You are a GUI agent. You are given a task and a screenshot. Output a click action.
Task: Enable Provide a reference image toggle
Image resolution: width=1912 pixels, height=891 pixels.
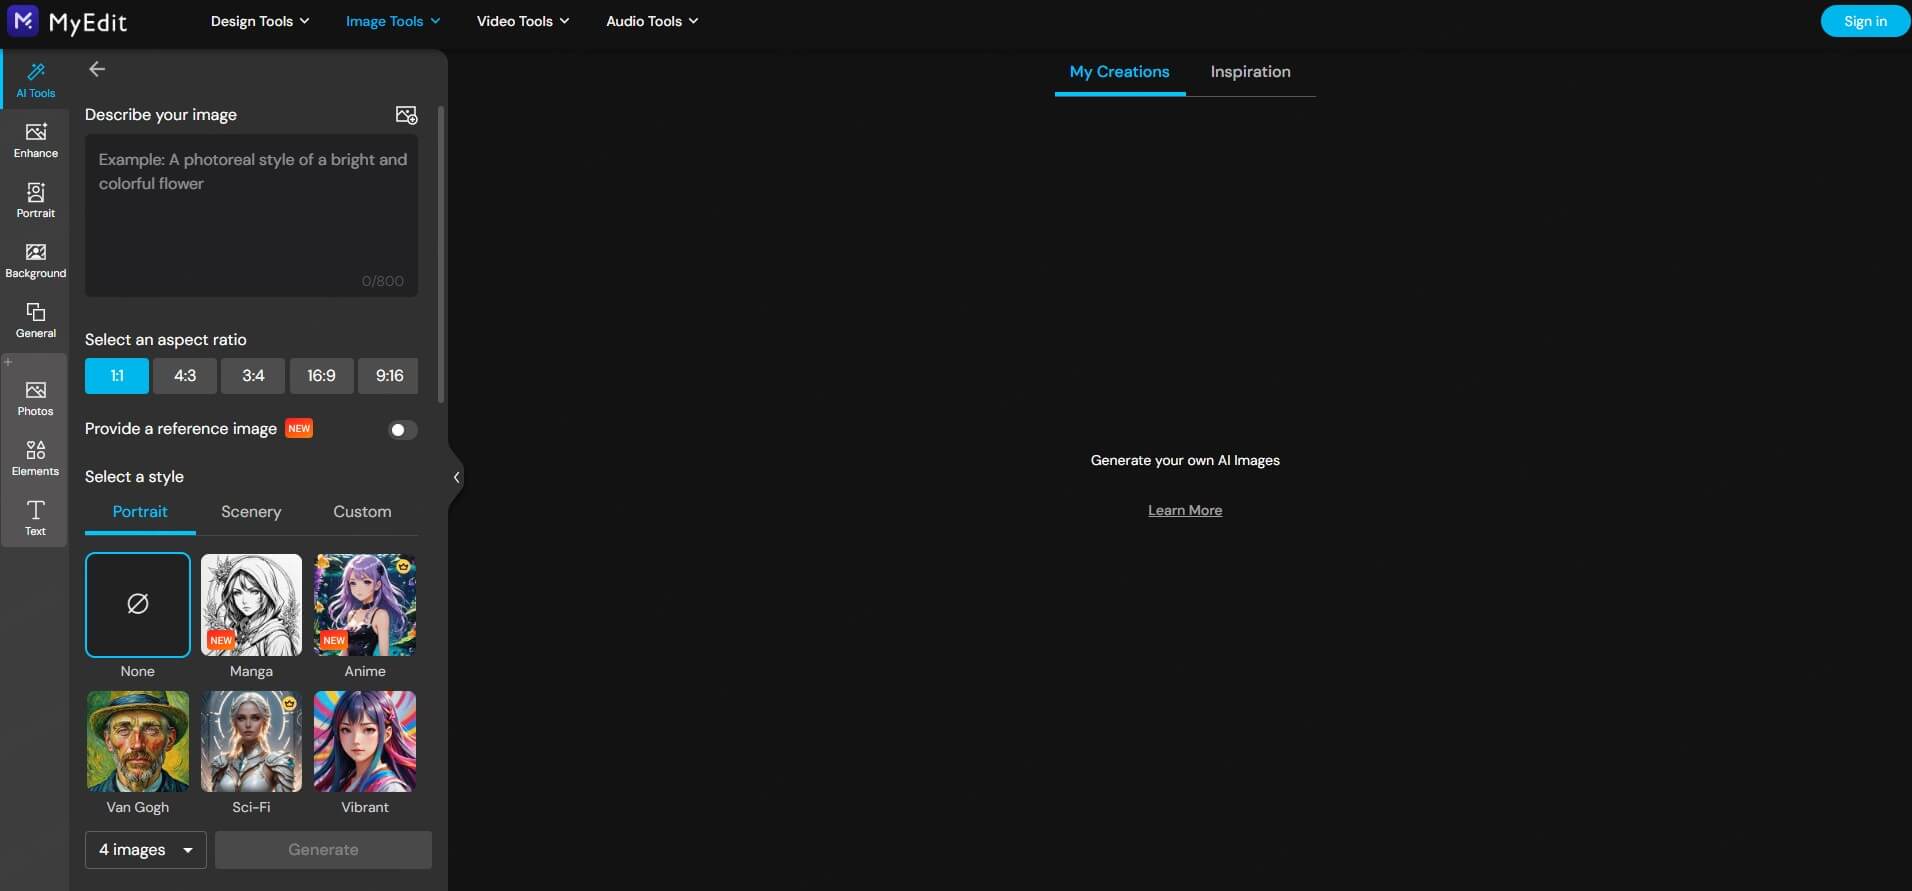click(402, 430)
